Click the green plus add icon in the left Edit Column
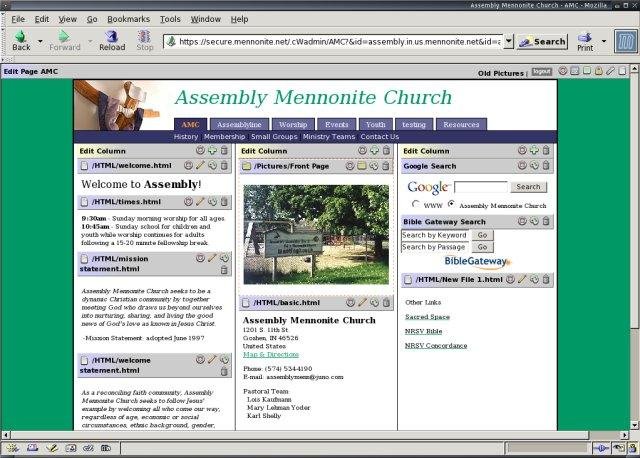 click(212, 150)
